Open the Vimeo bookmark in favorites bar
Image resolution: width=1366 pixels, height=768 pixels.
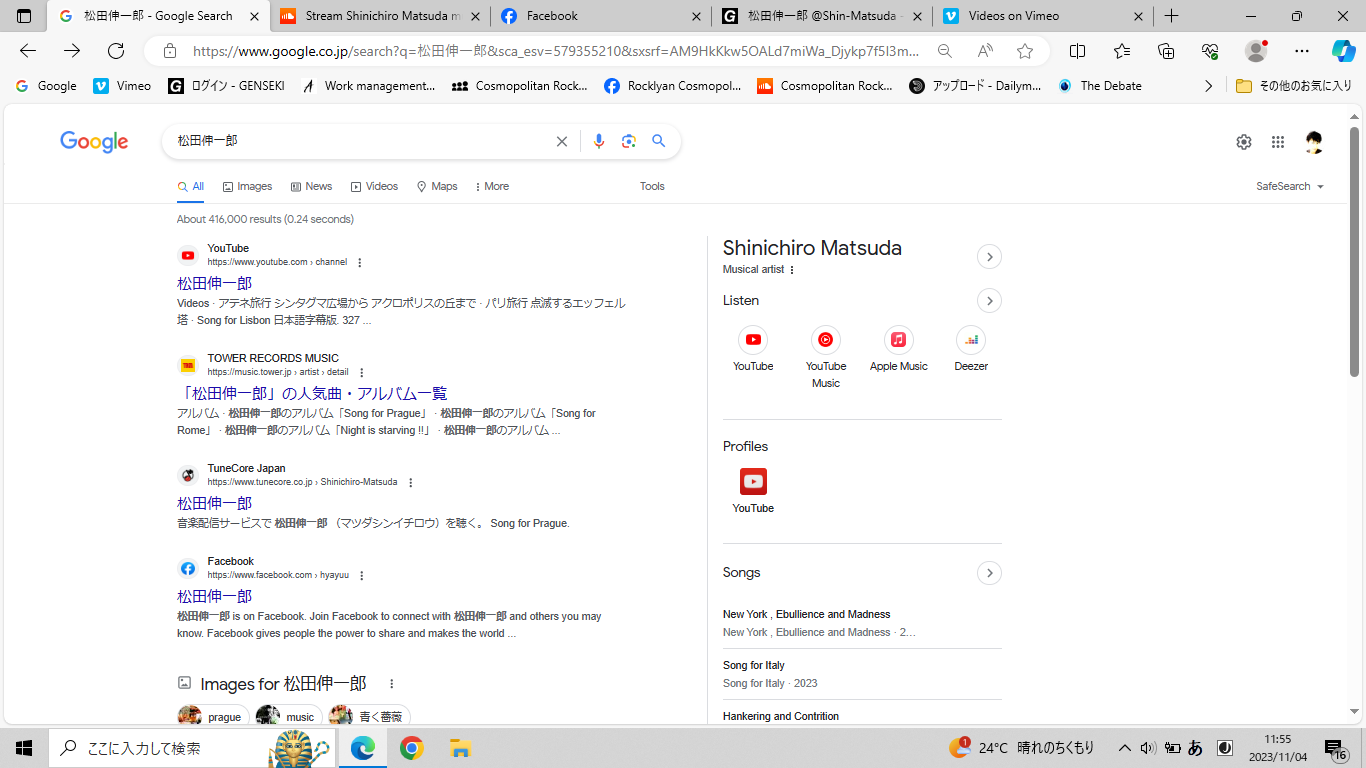point(122,86)
